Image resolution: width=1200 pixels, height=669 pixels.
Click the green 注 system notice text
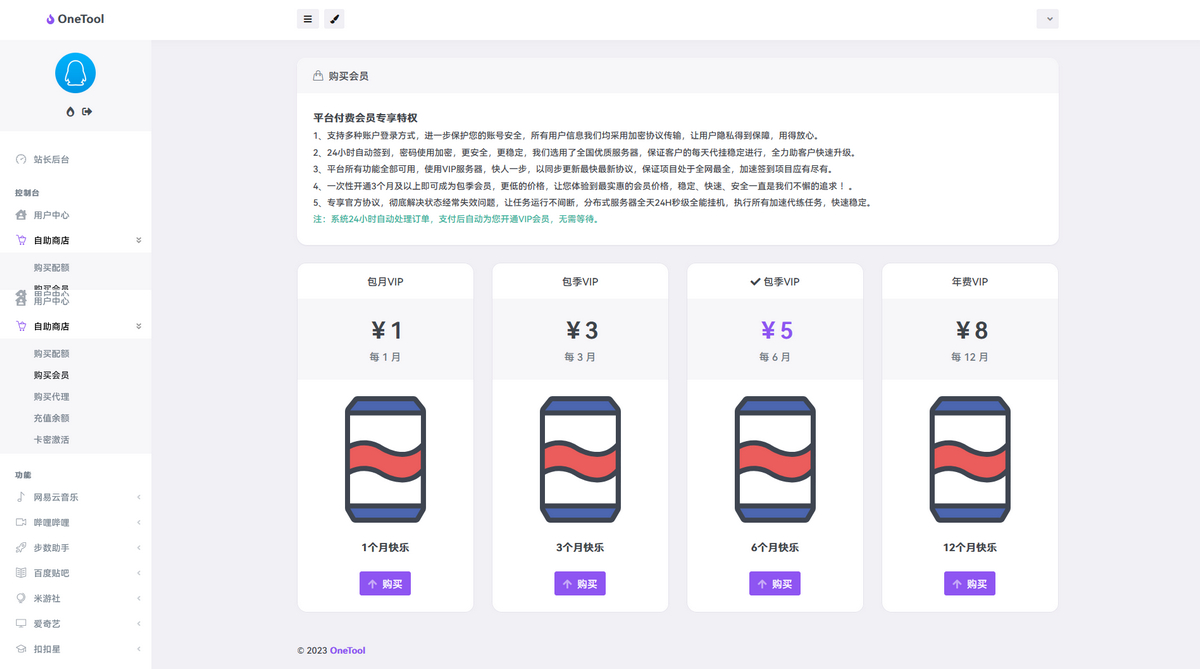(456, 218)
